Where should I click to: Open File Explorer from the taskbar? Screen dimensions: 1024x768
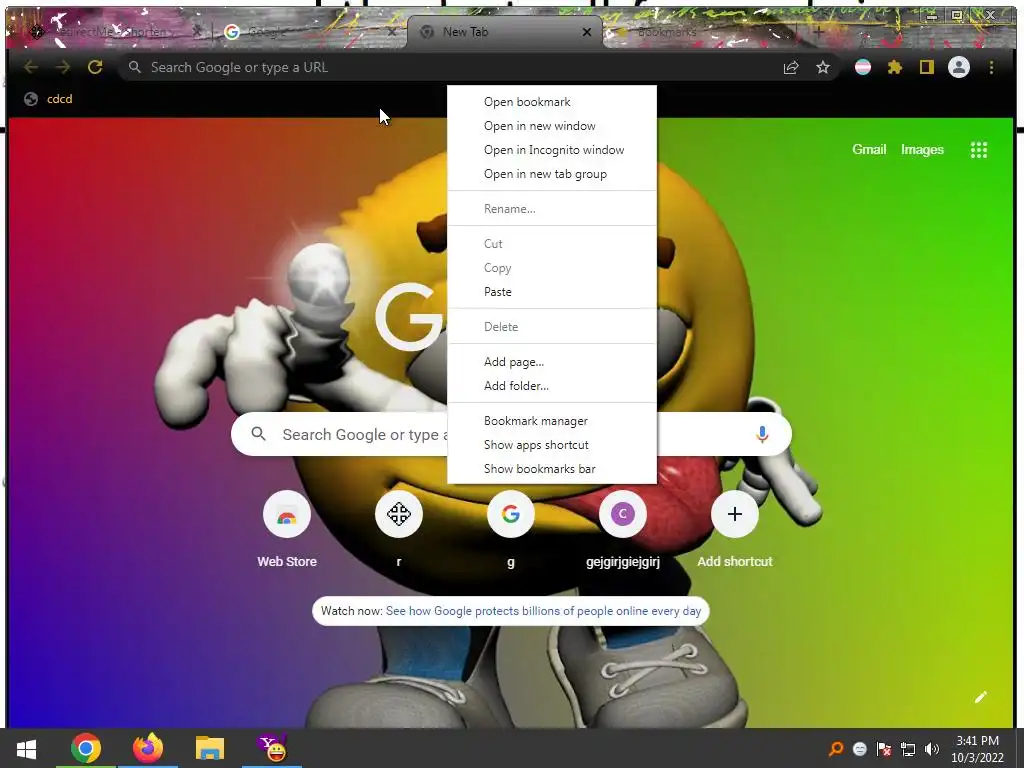(x=210, y=748)
